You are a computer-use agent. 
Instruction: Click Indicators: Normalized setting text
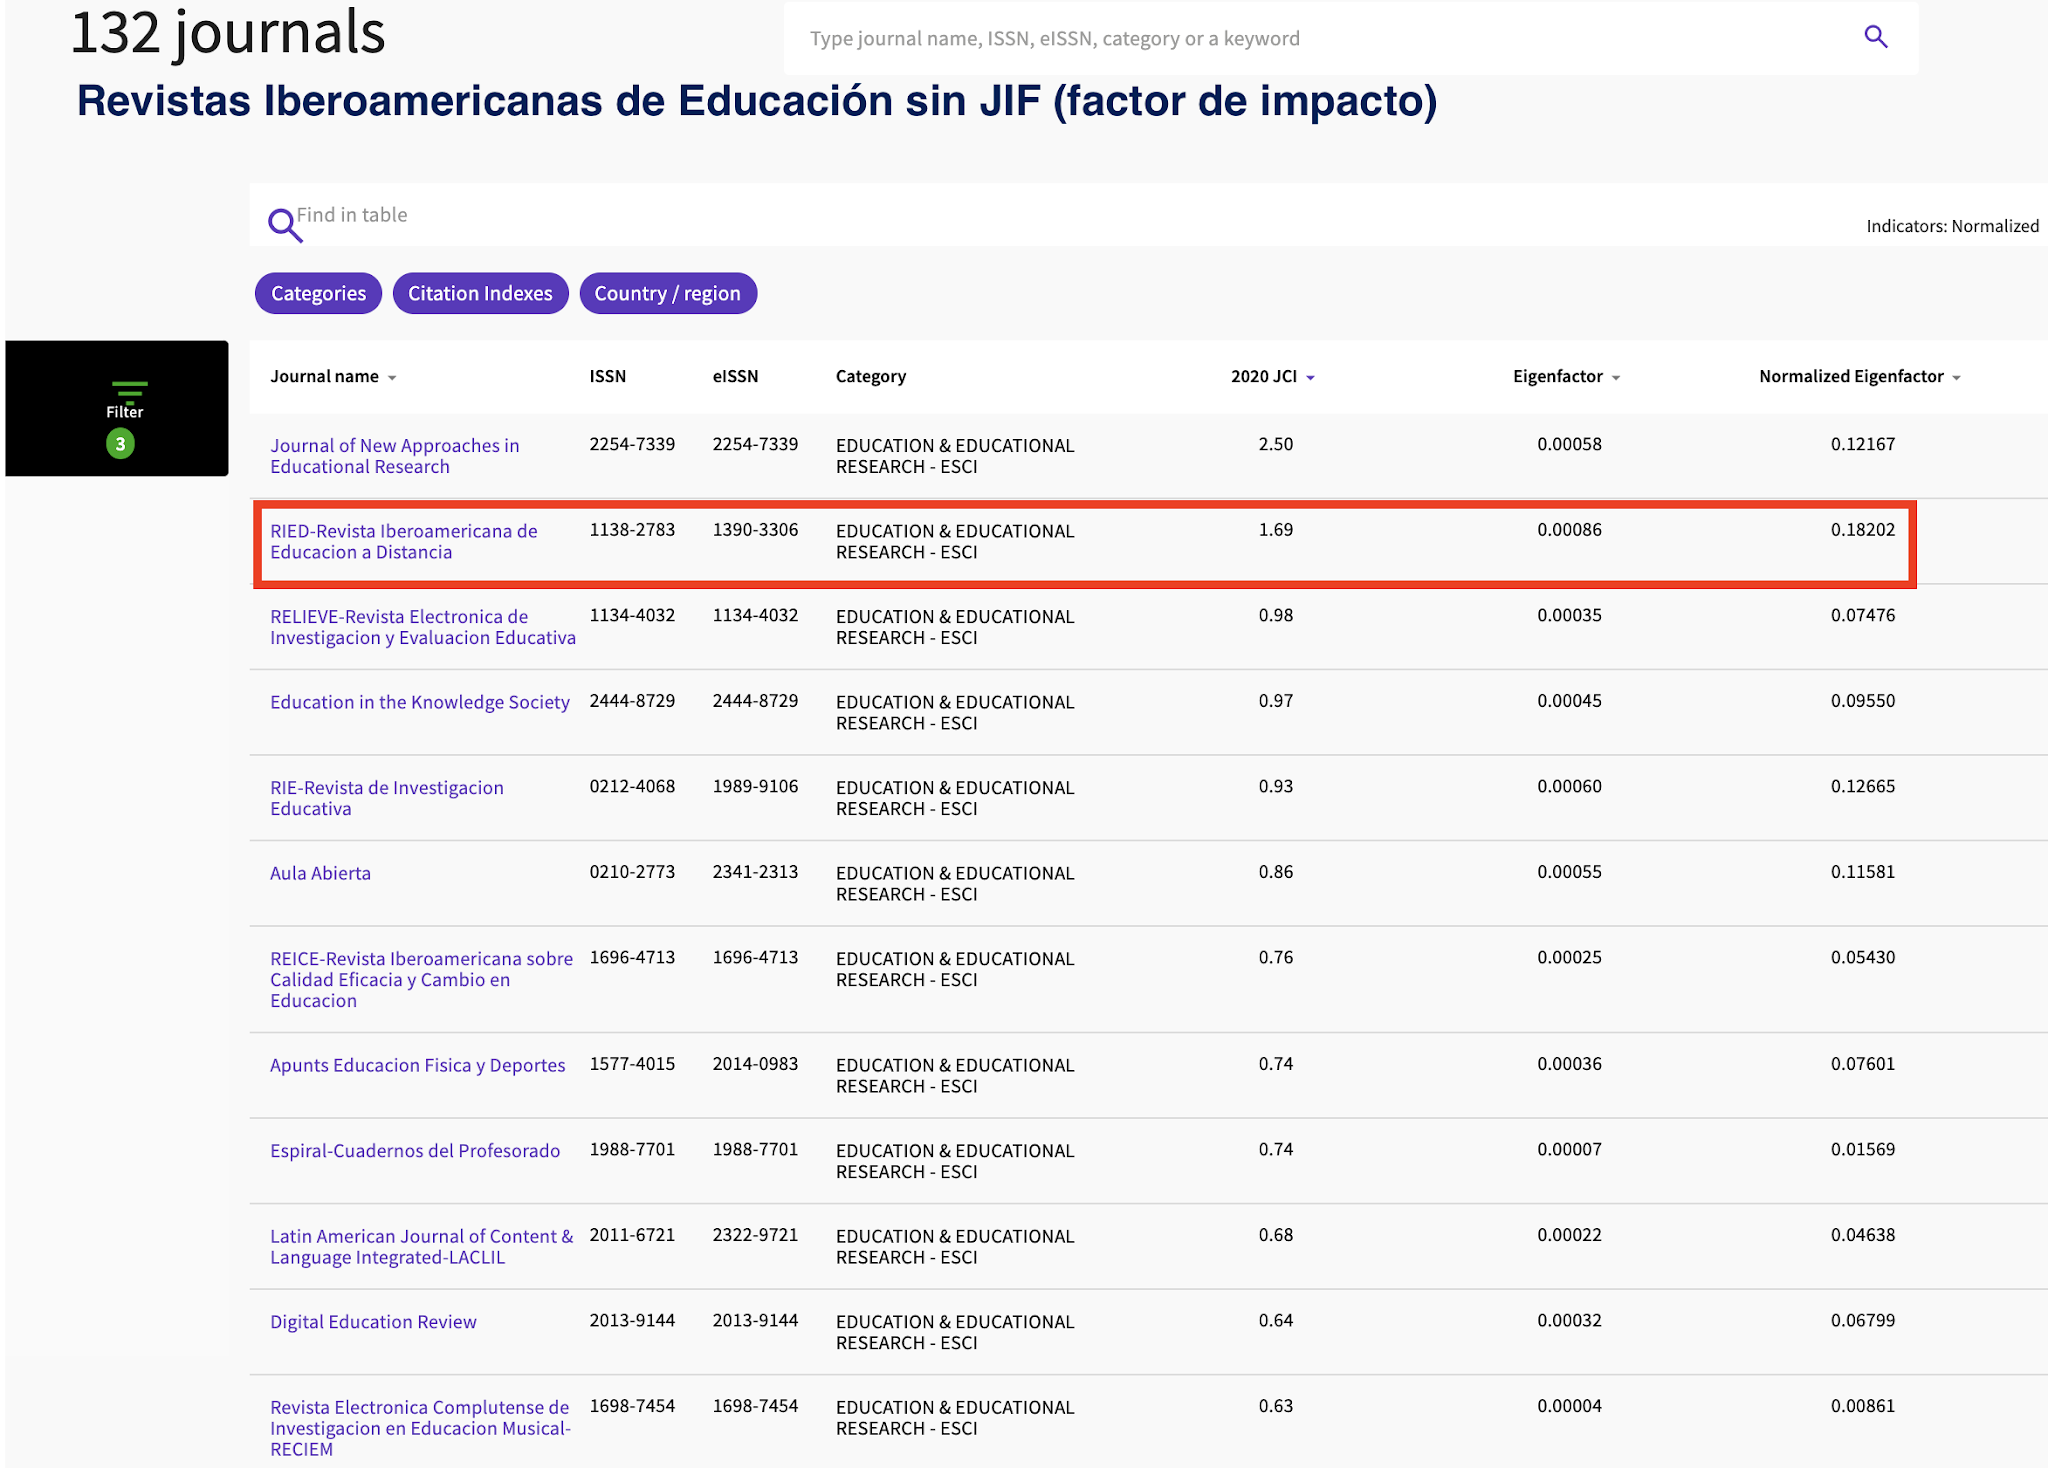(x=1951, y=226)
